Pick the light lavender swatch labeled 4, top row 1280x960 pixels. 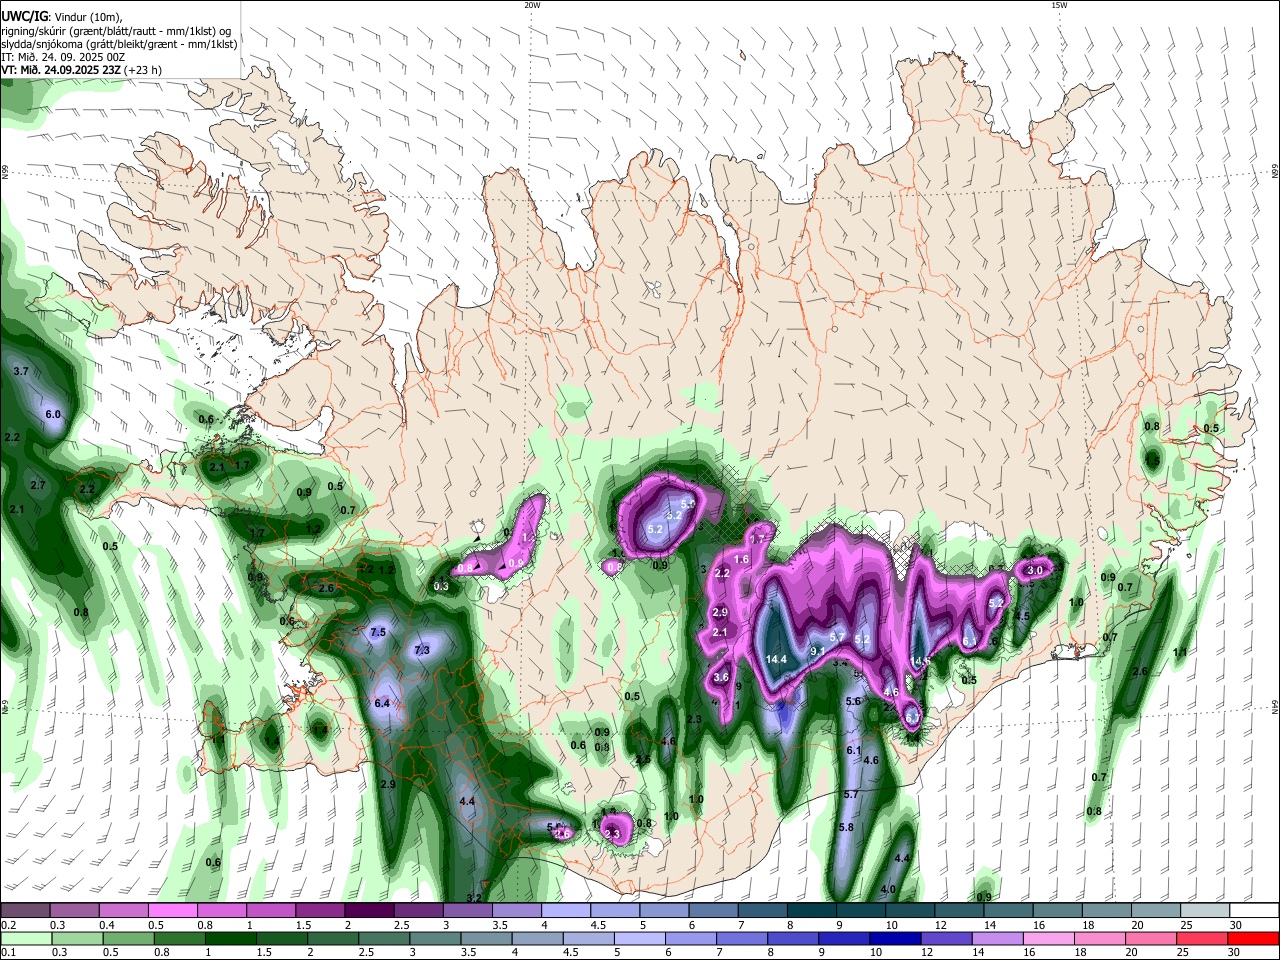click(x=566, y=911)
